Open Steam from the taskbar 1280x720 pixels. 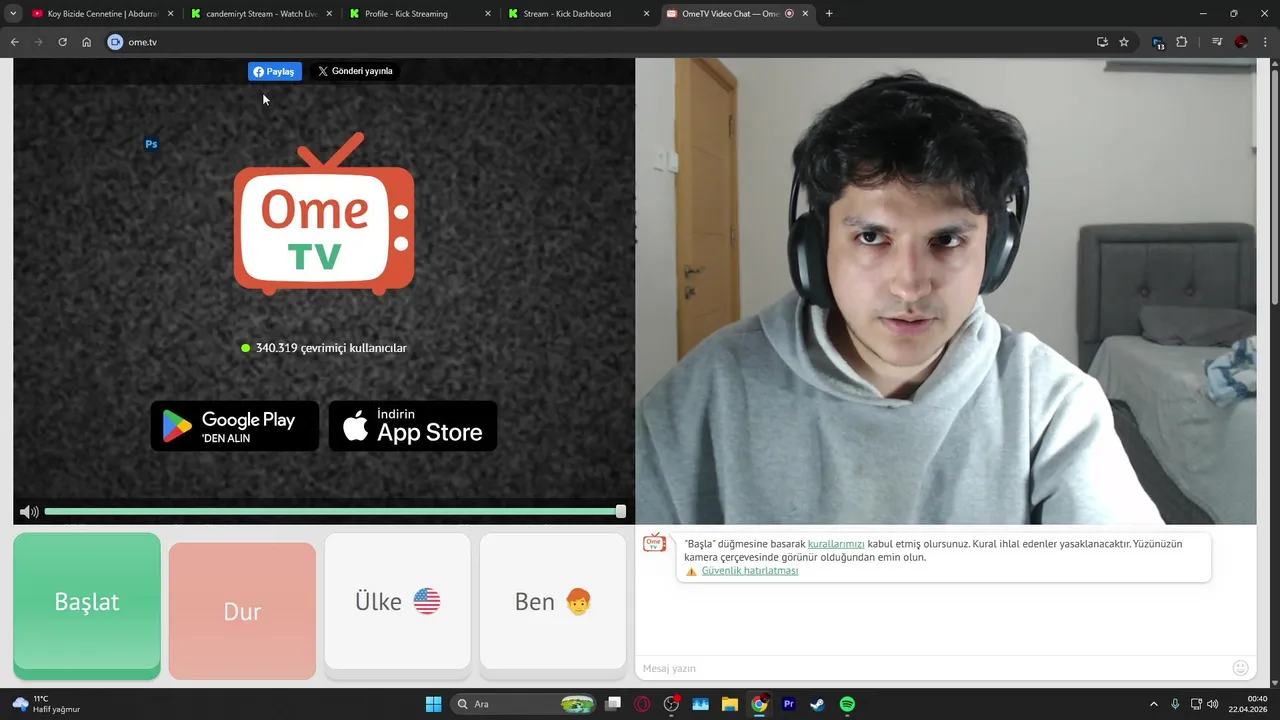pyautogui.click(x=817, y=704)
